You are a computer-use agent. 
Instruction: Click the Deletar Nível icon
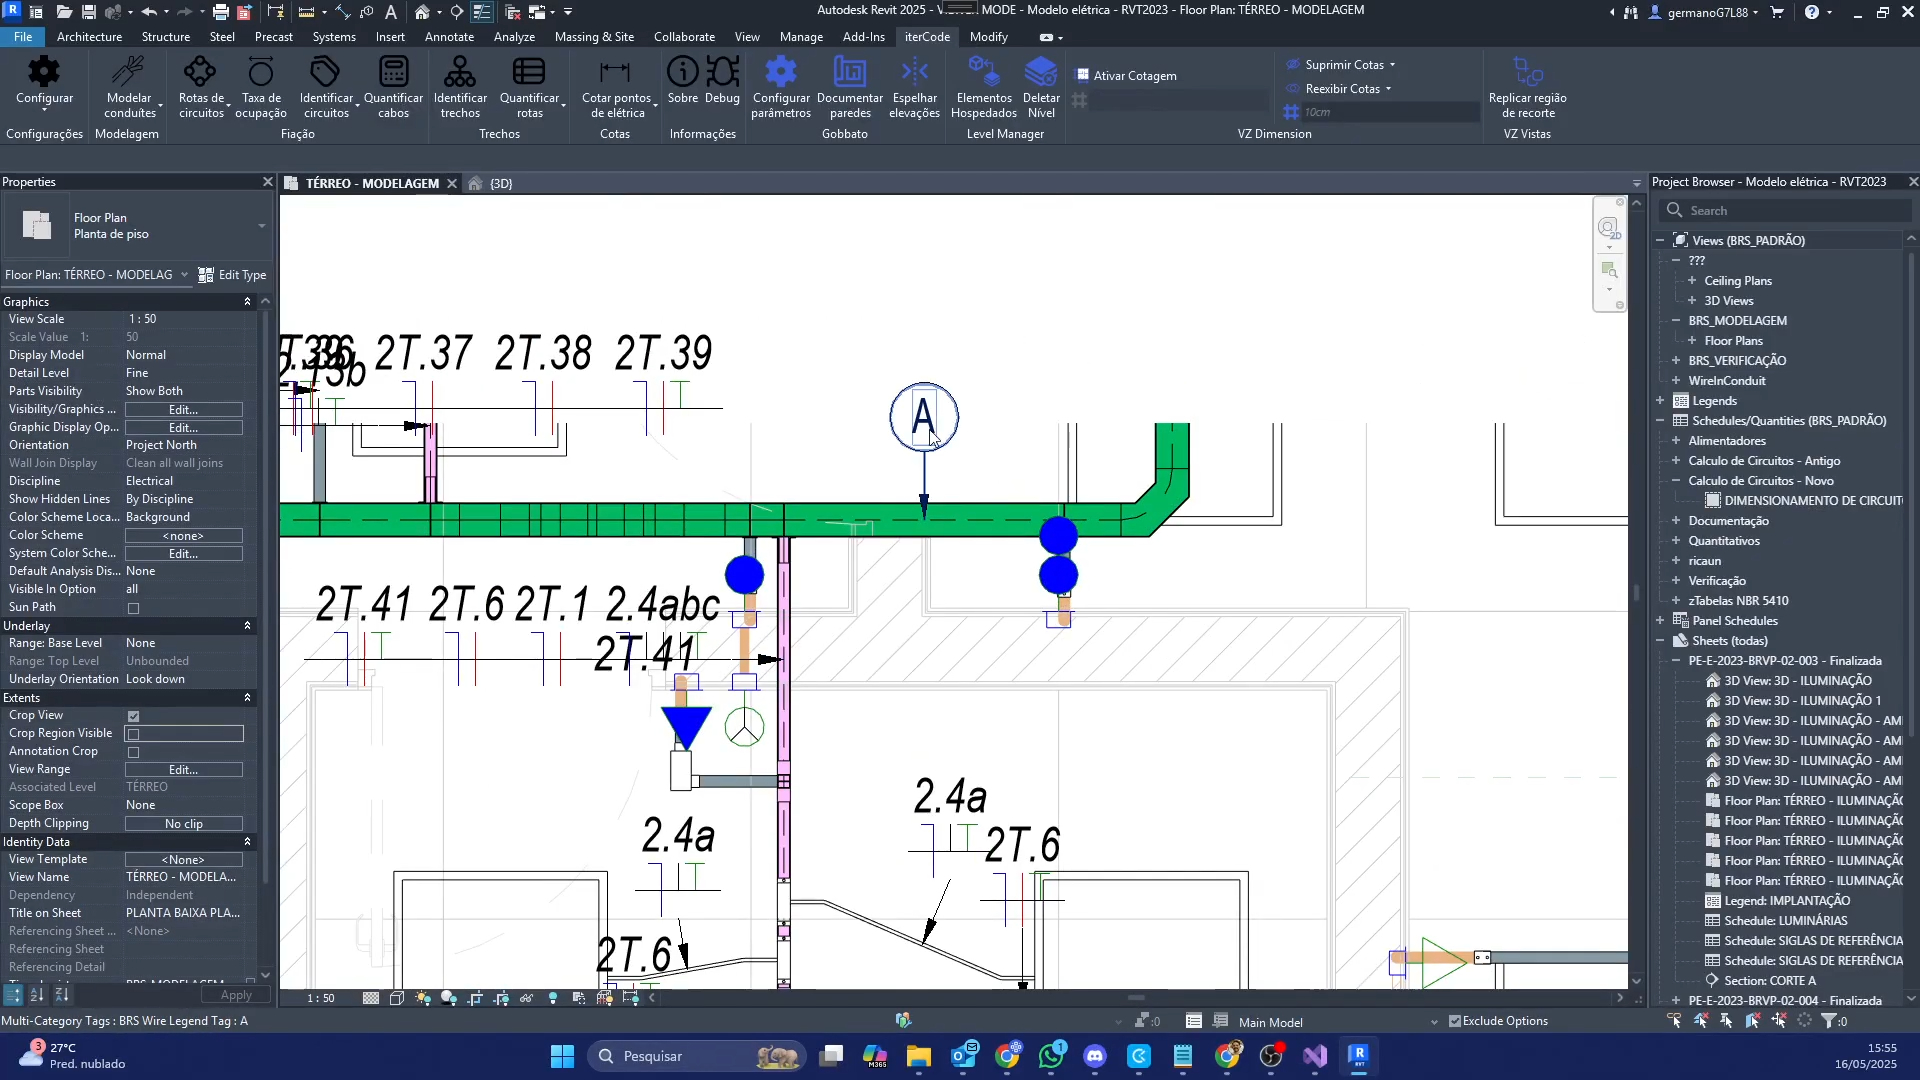[1040, 72]
